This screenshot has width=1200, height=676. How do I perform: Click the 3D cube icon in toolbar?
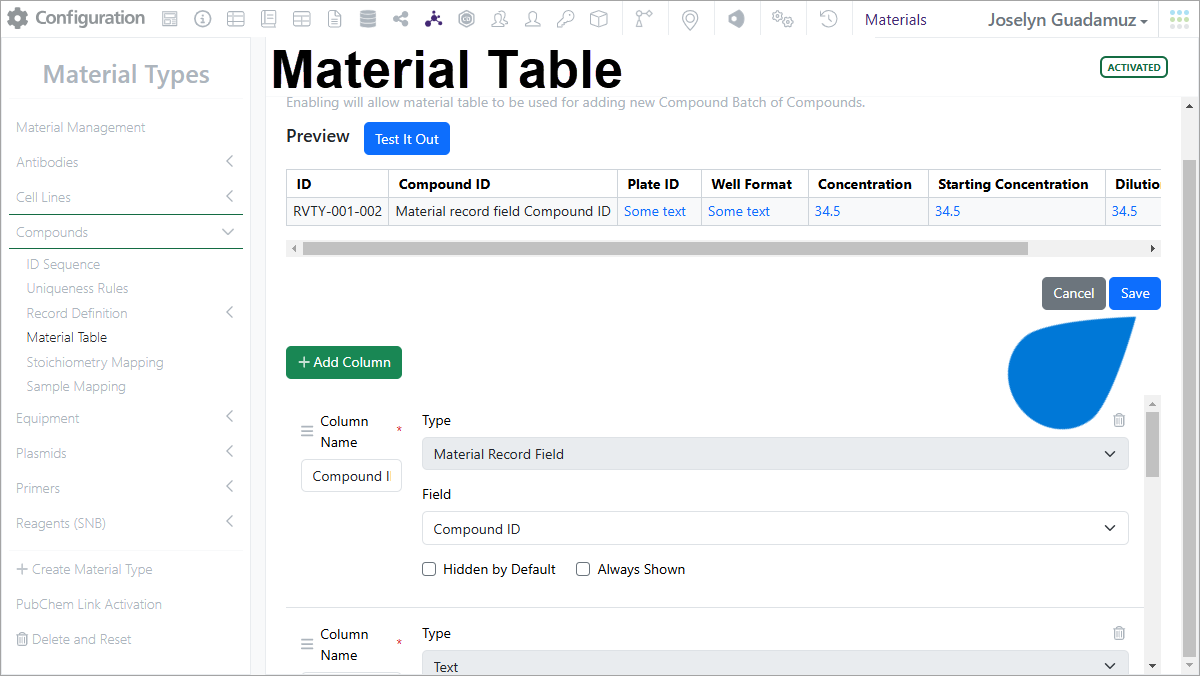coord(598,19)
